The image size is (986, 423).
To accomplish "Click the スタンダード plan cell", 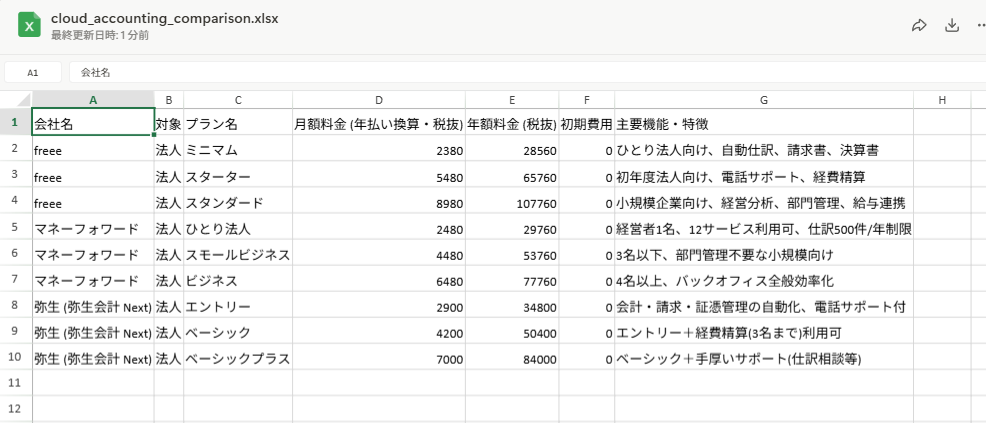I will click(238, 201).
